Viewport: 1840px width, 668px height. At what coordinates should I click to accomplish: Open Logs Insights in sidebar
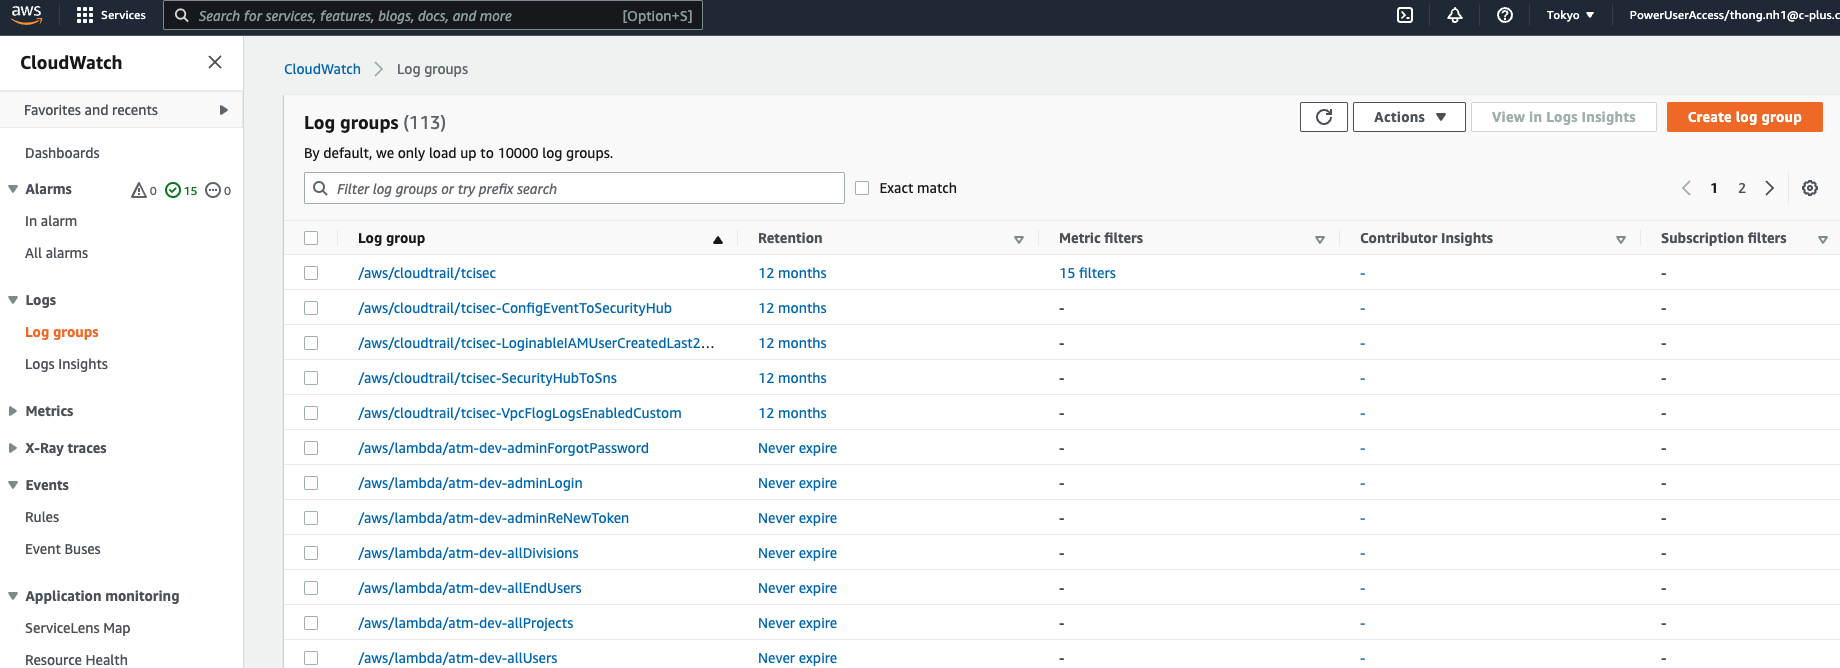[66, 364]
